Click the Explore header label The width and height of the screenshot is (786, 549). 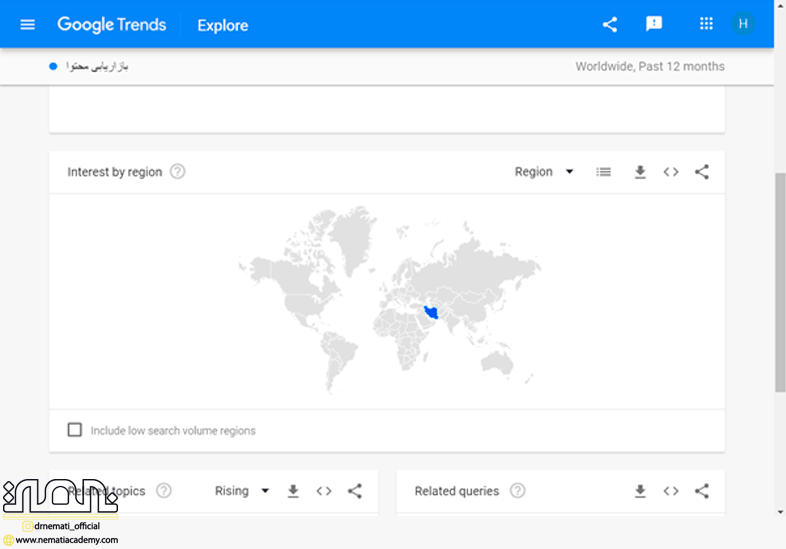pos(222,25)
